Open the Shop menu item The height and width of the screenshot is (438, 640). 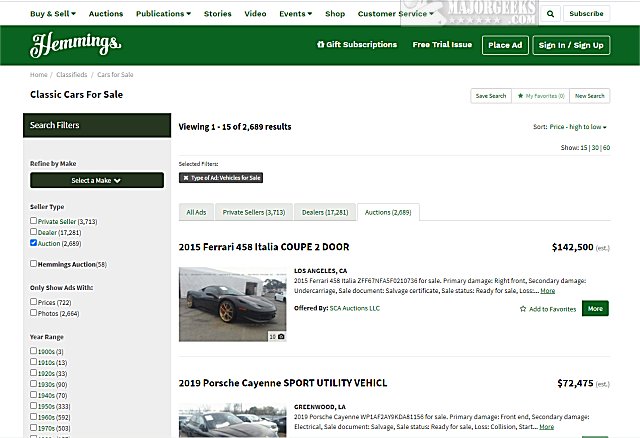pos(335,14)
